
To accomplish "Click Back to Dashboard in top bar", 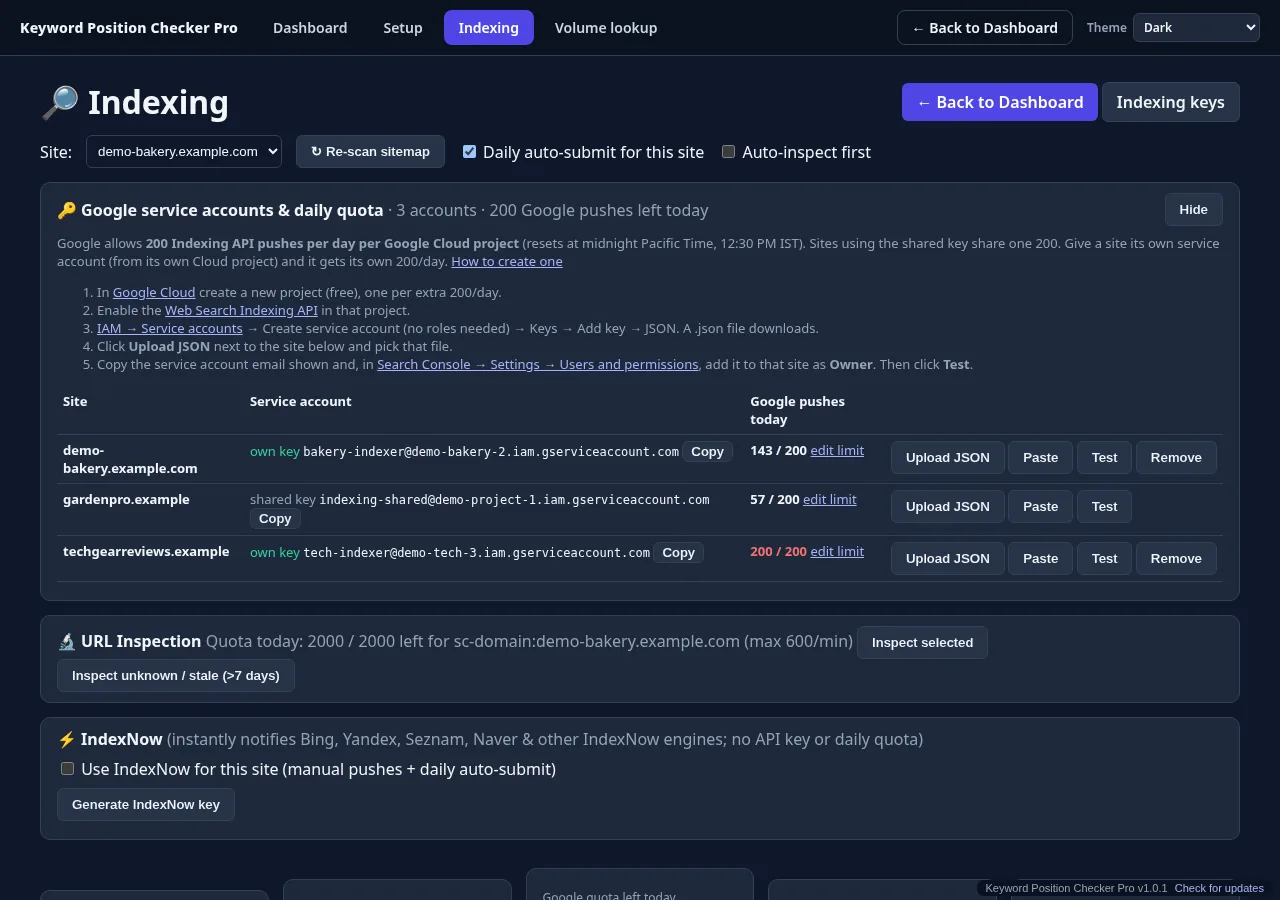I will [x=985, y=28].
